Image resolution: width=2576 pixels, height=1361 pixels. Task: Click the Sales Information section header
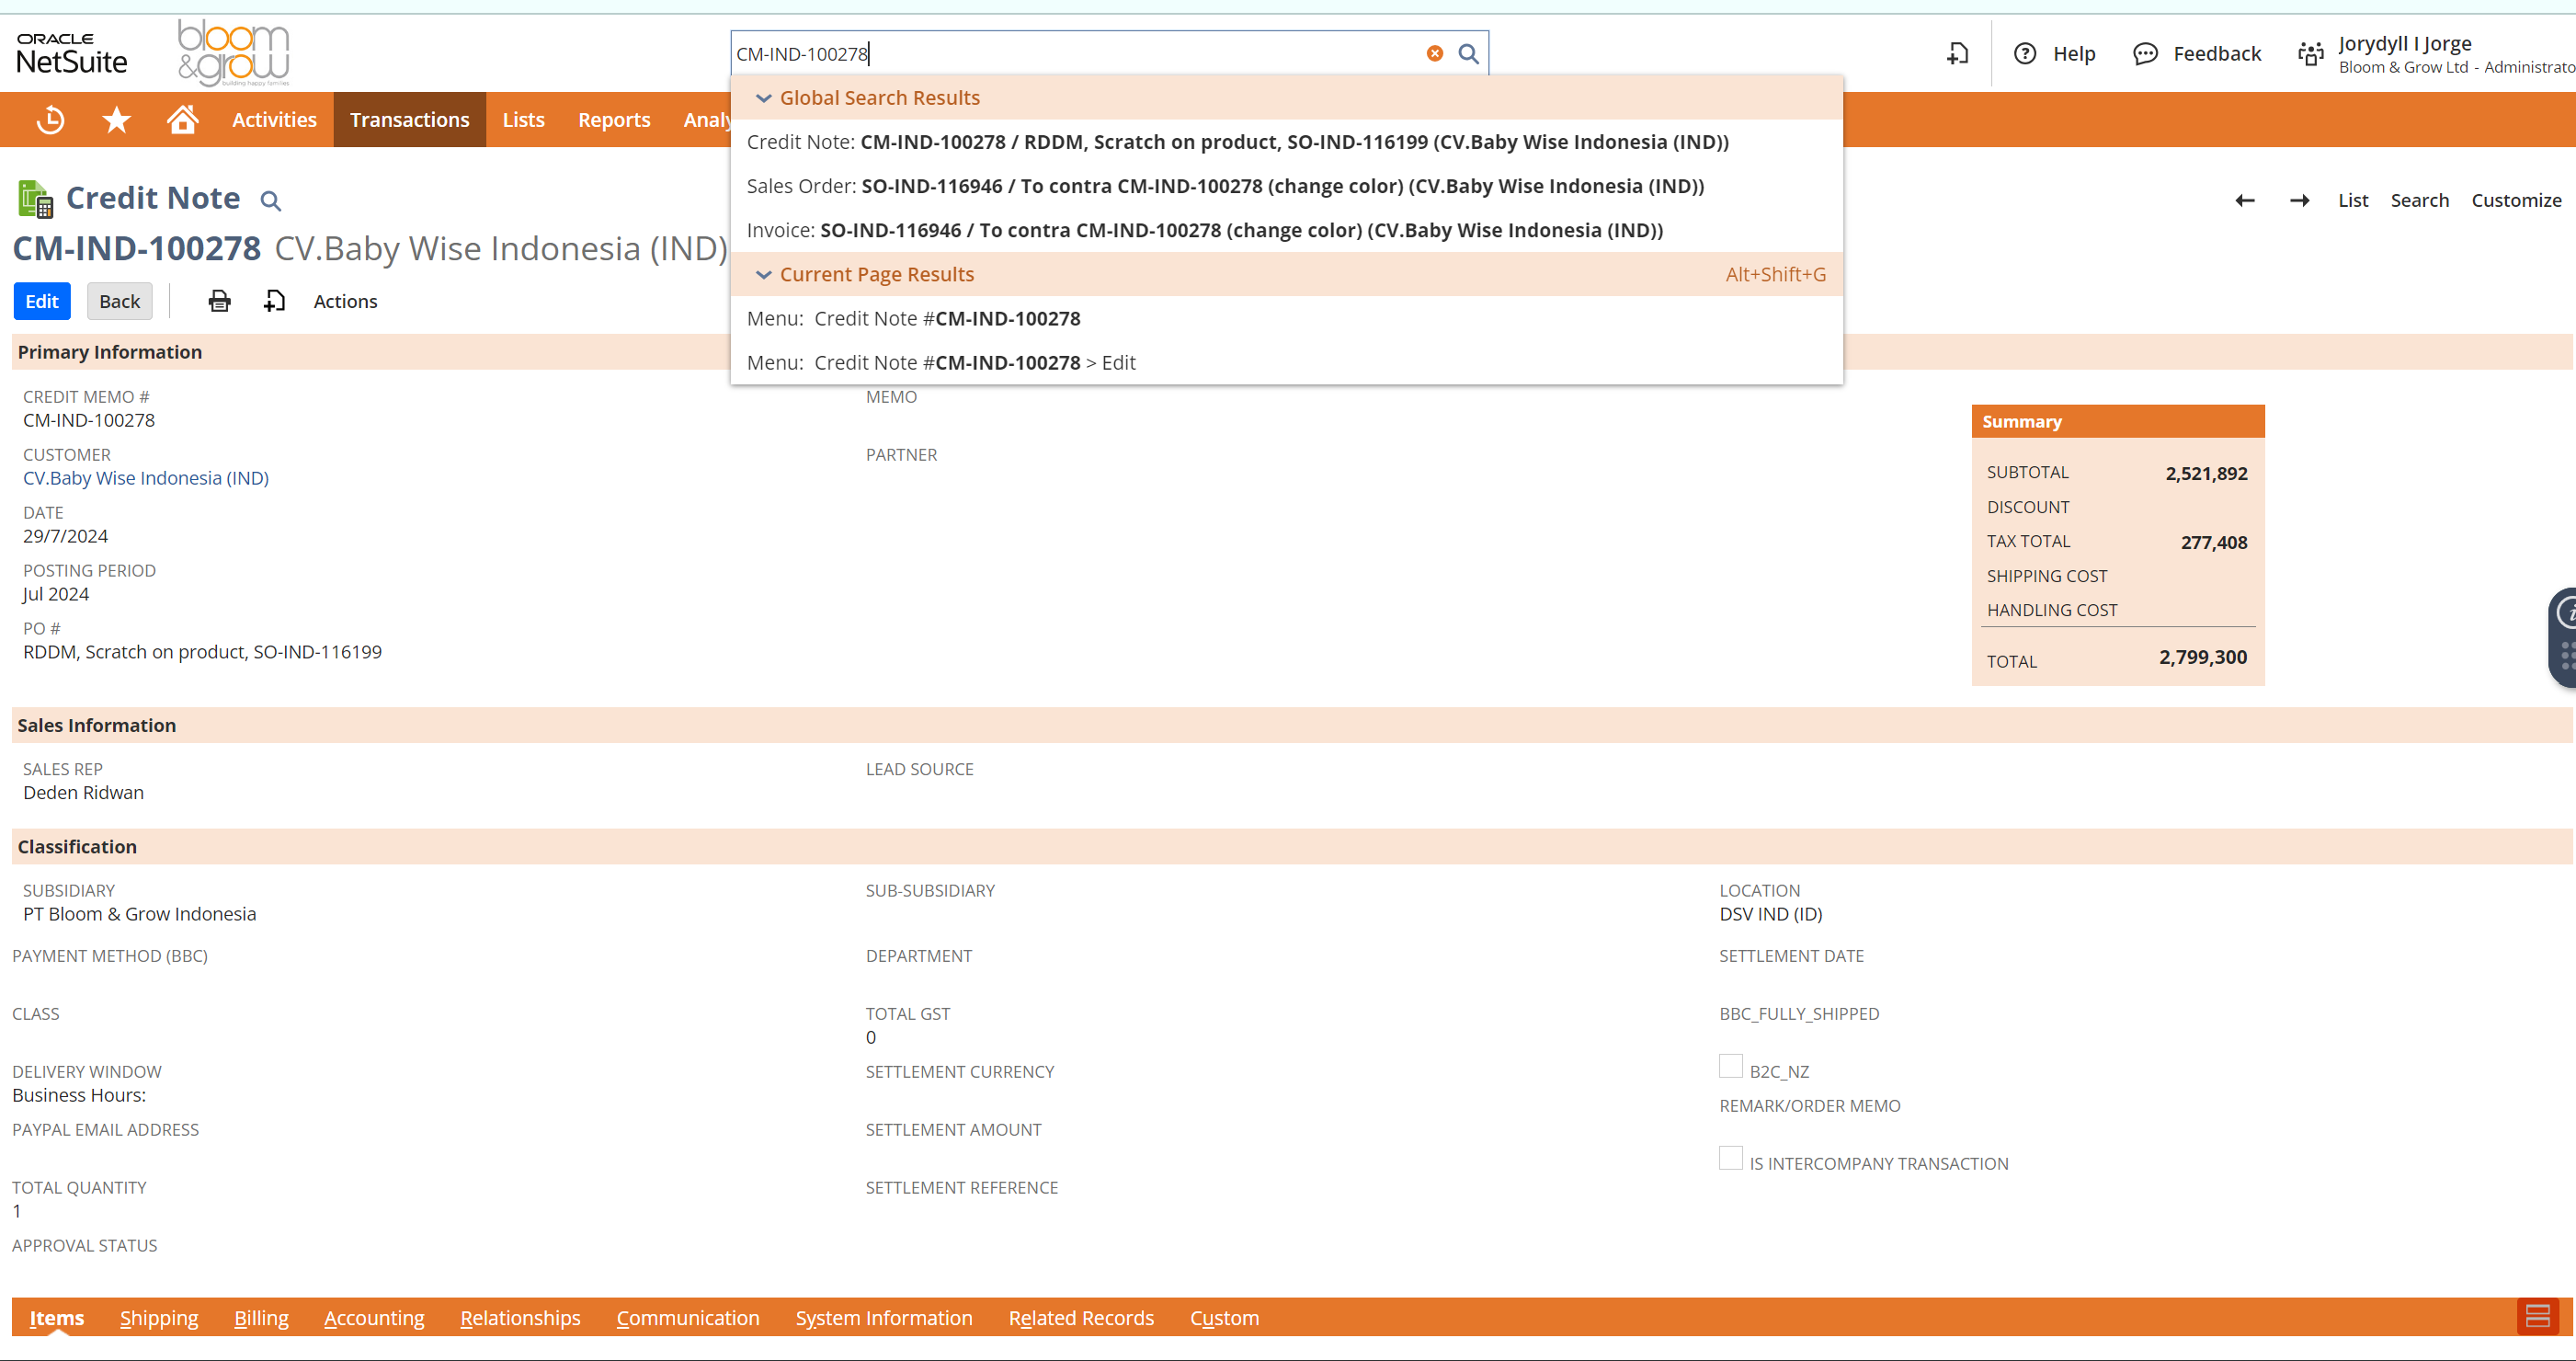click(x=97, y=726)
